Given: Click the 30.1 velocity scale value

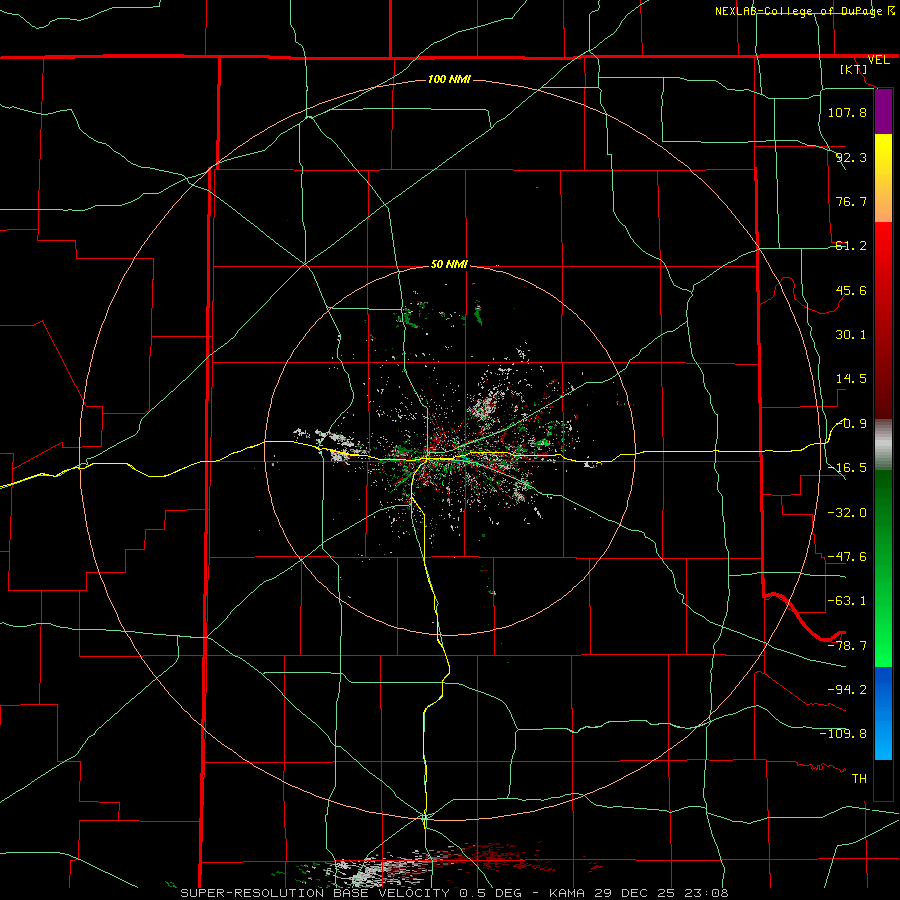Looking at the screenshot, I should (x=851, y=335).
